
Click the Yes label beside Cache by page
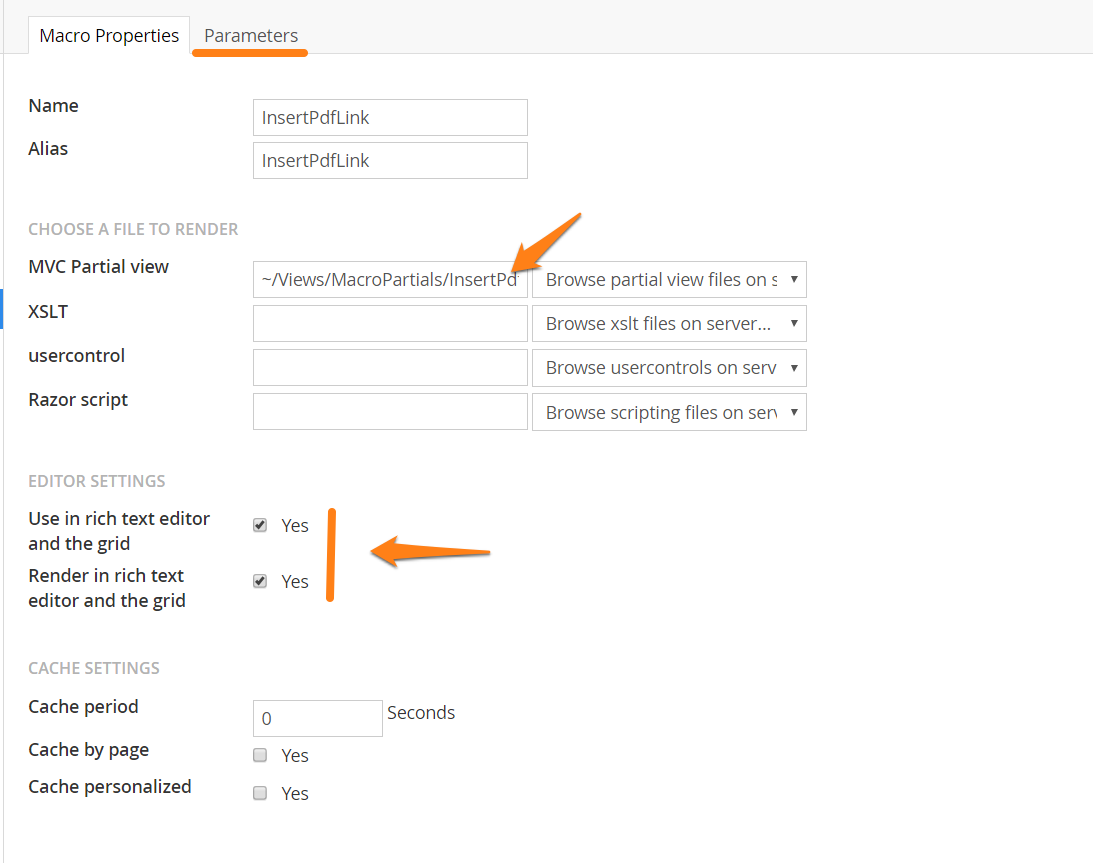295,756
